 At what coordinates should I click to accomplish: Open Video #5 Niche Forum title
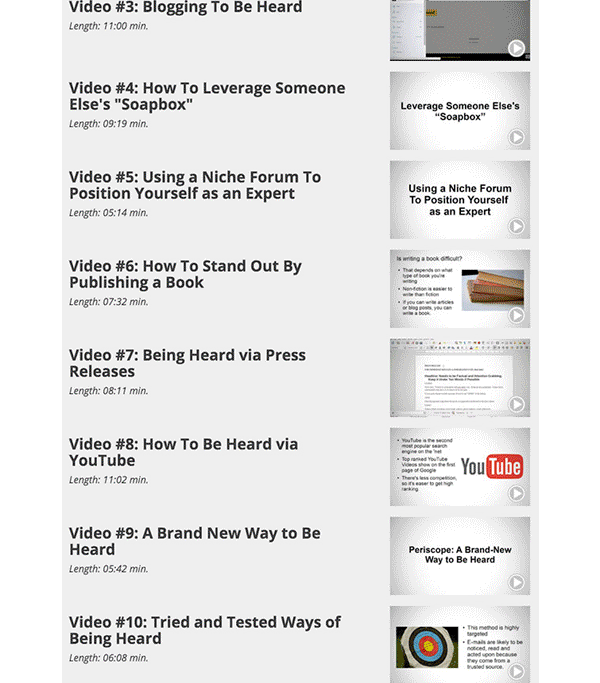[x=195, y=185]
